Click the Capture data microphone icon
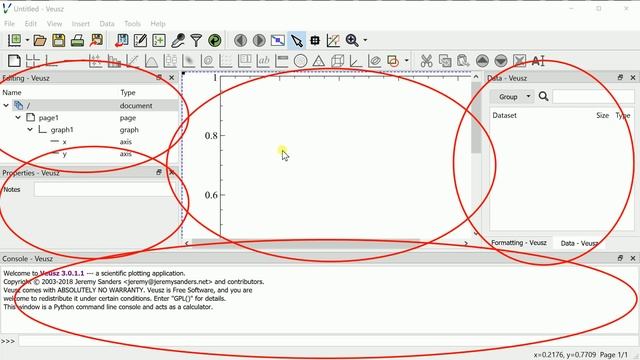This screenshot has height=360, width=640. click(x=178, y=40)
